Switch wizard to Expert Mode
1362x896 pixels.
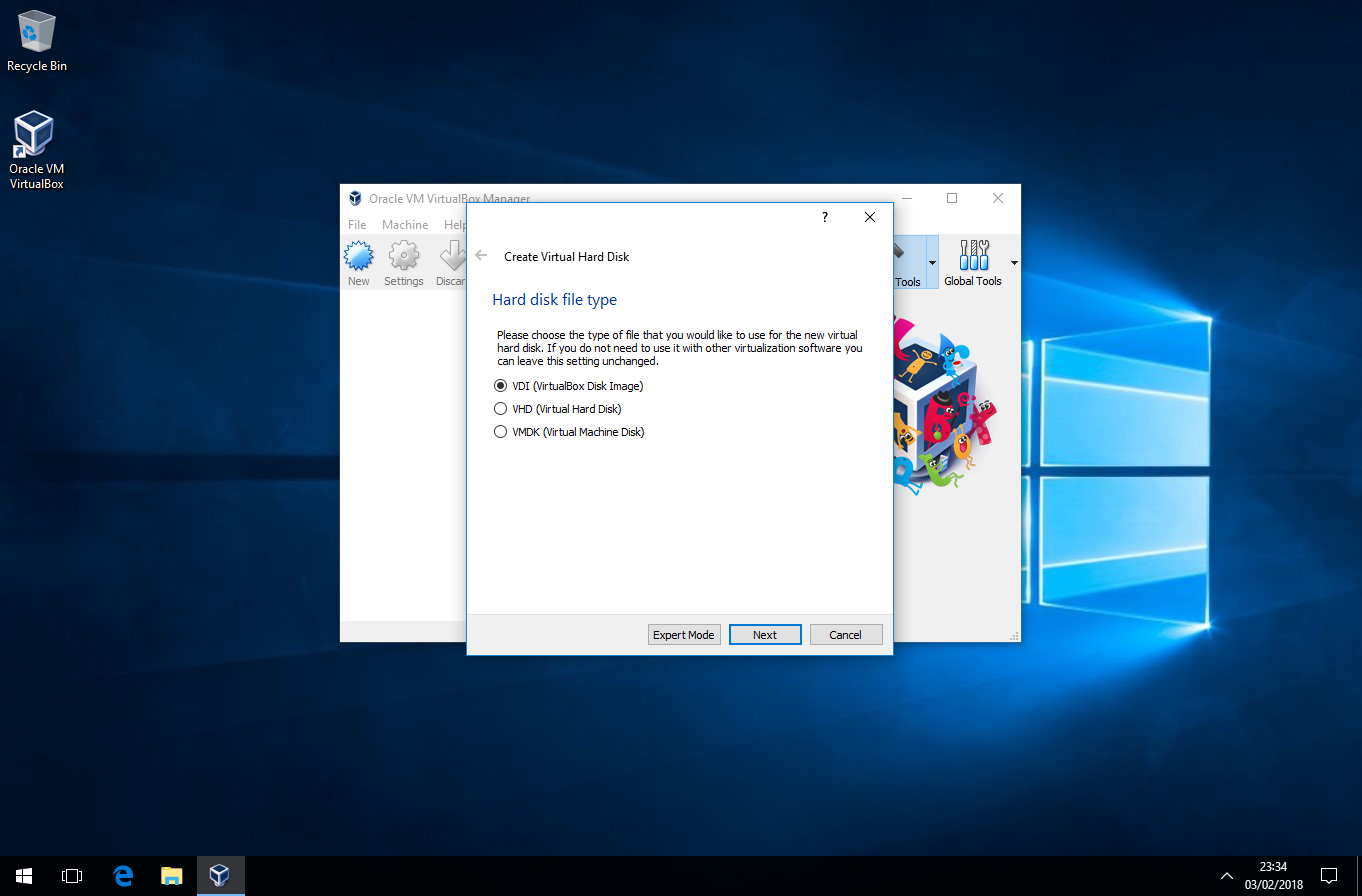tap(684, 635)
